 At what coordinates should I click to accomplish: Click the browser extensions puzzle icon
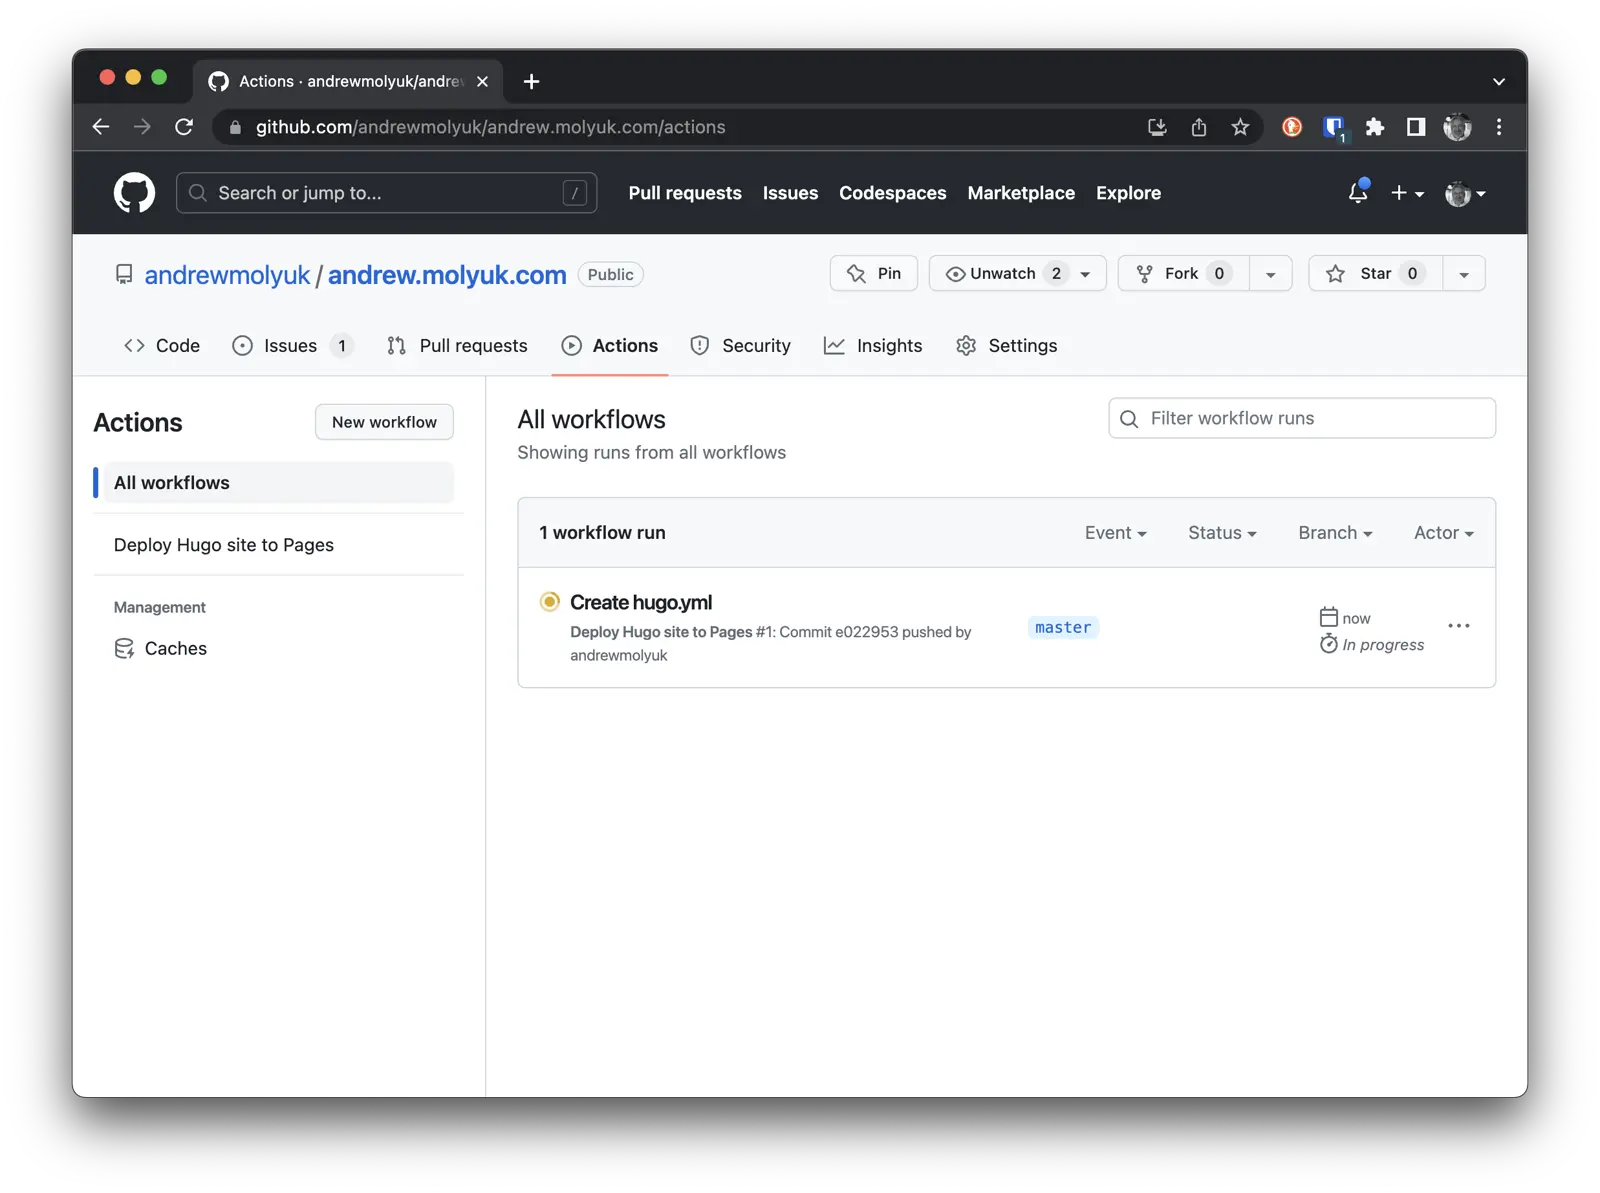point(1374,127)
